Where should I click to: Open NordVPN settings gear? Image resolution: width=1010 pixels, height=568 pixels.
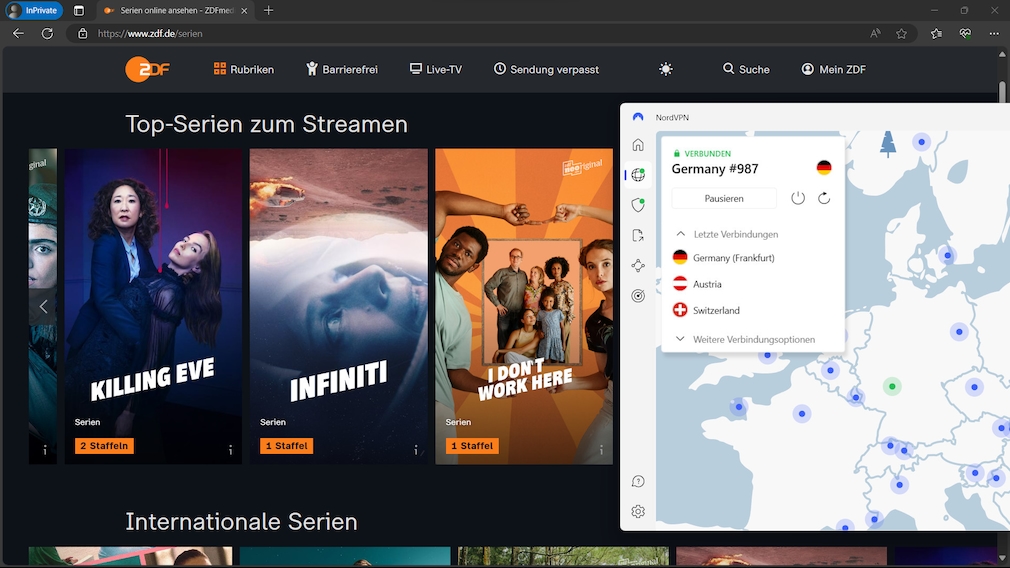[x=638, y=511]
